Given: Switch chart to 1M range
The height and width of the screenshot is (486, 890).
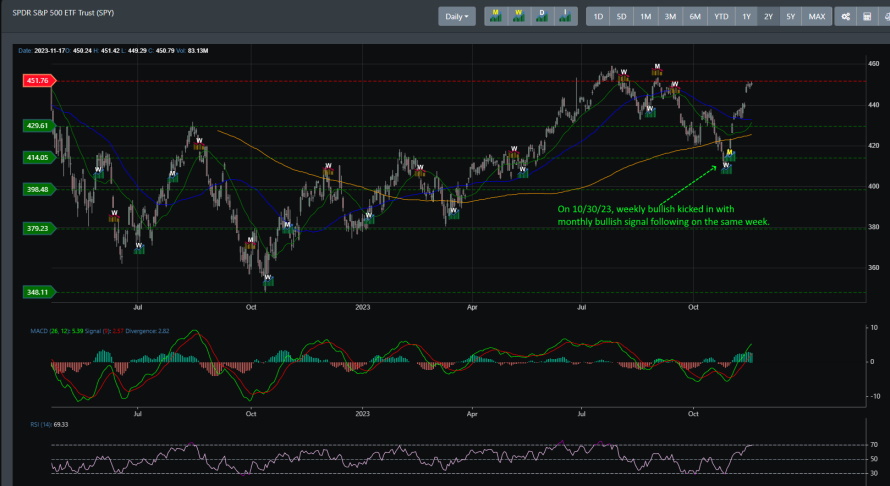Looking at the screenshot, I should 646,16.
